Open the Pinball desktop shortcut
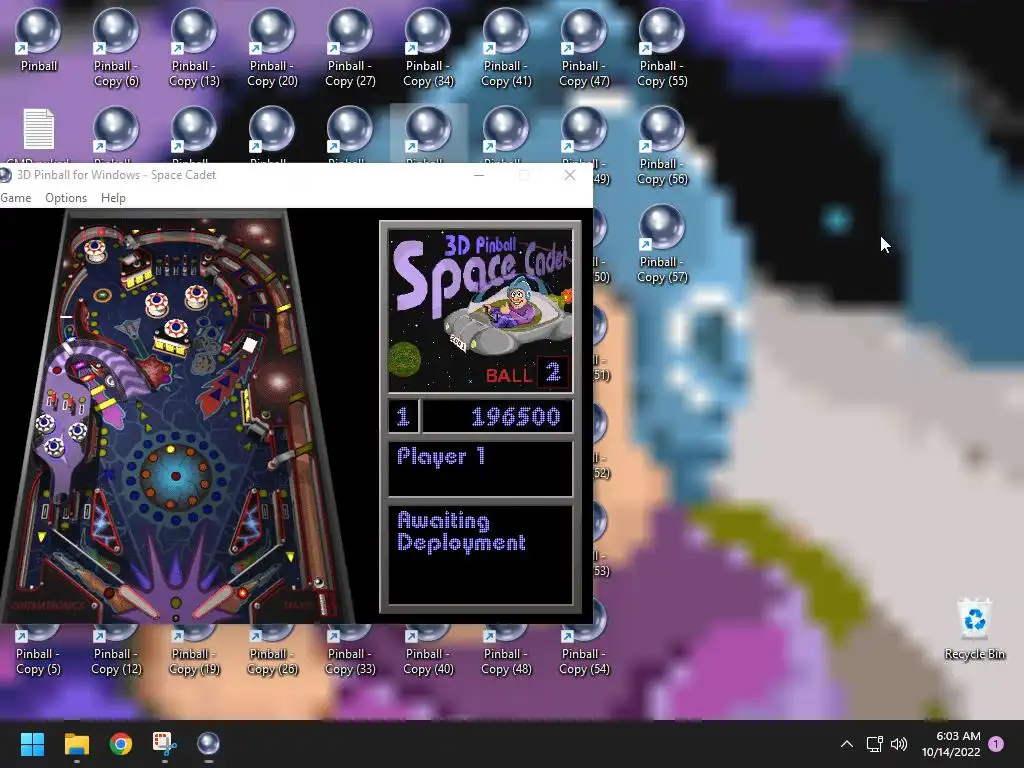The width and height of the screenshot is (1024, 768). (x=39, y=40)
